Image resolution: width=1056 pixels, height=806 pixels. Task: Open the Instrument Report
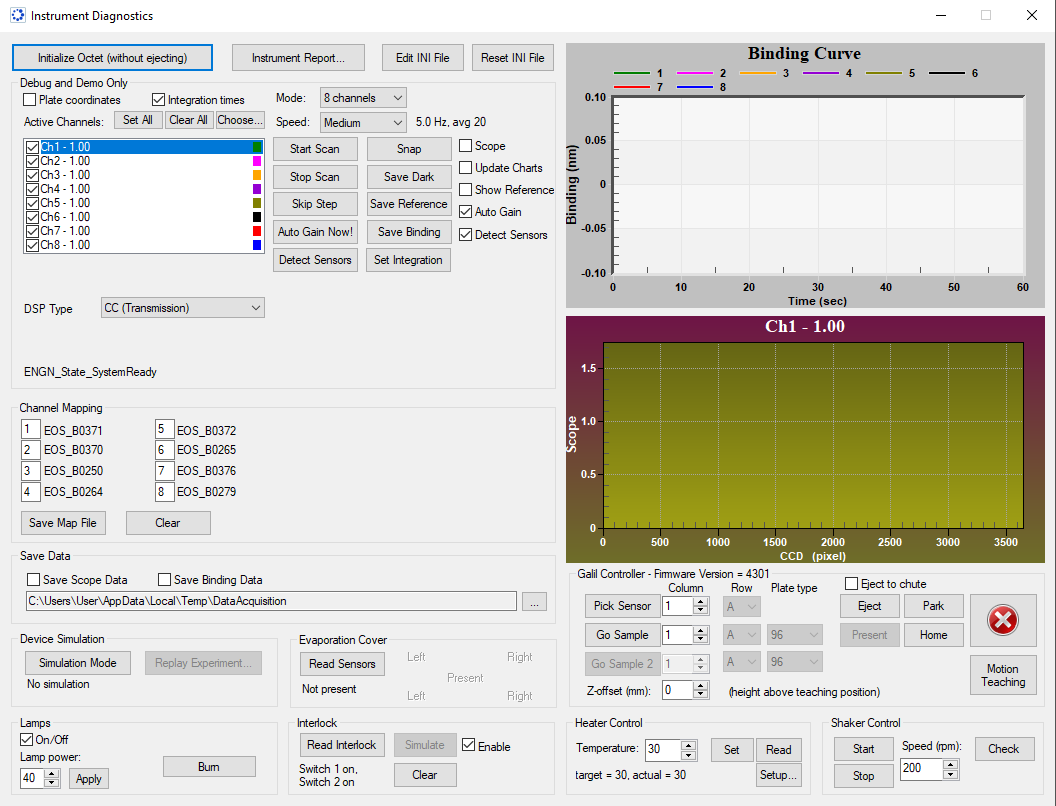[x=298, y=58]
